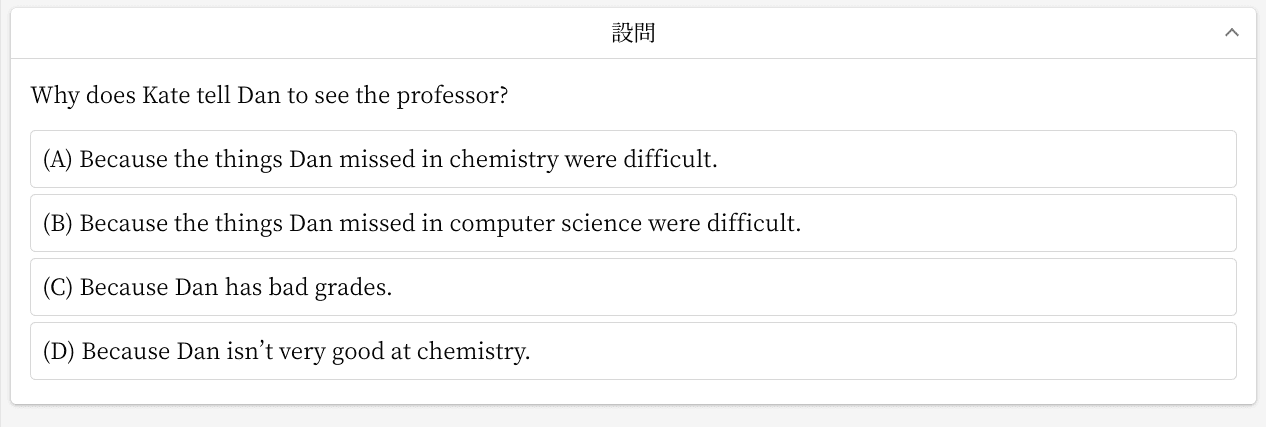Click the (D) label of the fourth option

tap(59, 352)
